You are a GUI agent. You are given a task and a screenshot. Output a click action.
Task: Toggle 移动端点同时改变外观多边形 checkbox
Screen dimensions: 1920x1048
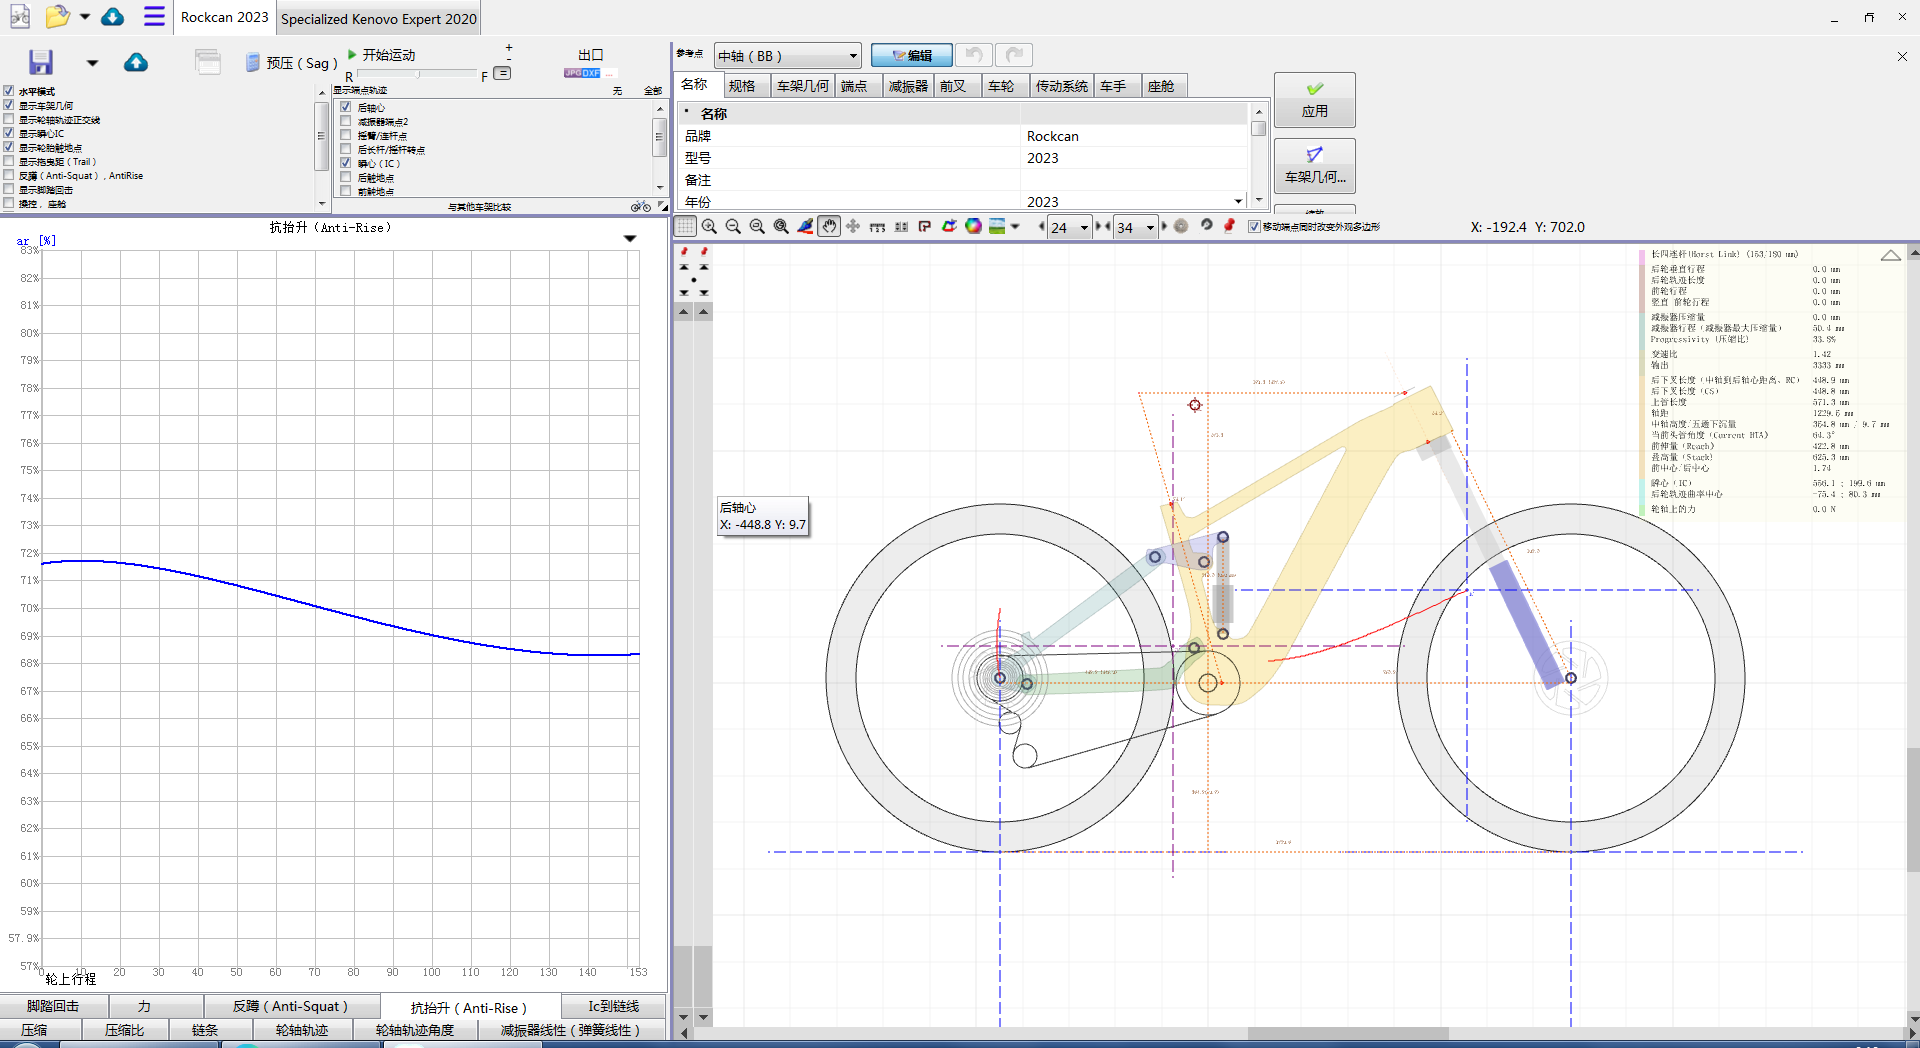1254,227
